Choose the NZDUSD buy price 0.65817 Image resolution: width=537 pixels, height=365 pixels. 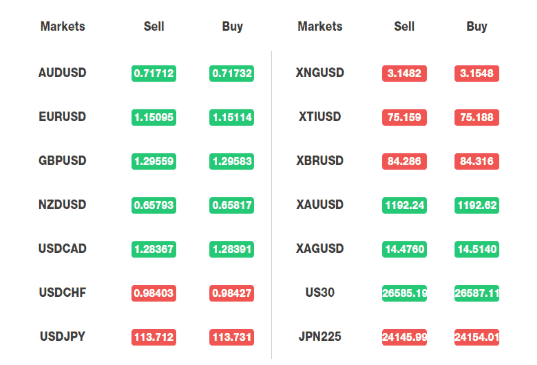pyautogui.click(x=232, y=205)
